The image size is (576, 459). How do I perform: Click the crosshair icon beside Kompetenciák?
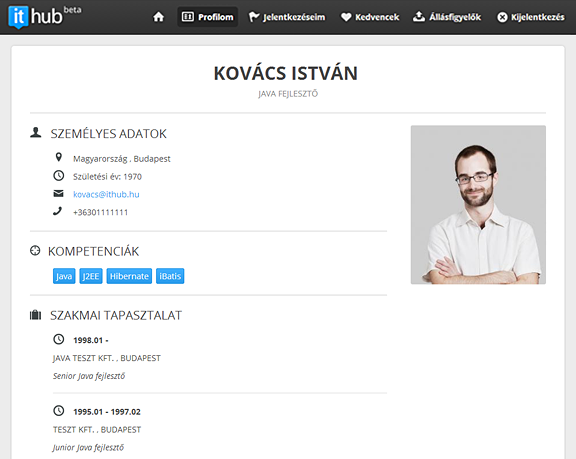pyautogui.click(x=35, y=251)
